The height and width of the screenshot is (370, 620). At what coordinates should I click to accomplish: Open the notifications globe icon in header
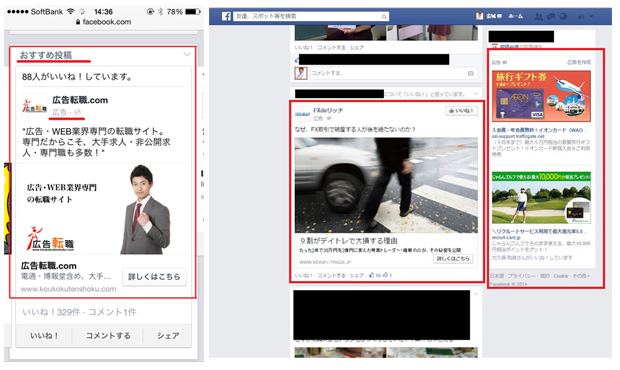click(563, 17)
